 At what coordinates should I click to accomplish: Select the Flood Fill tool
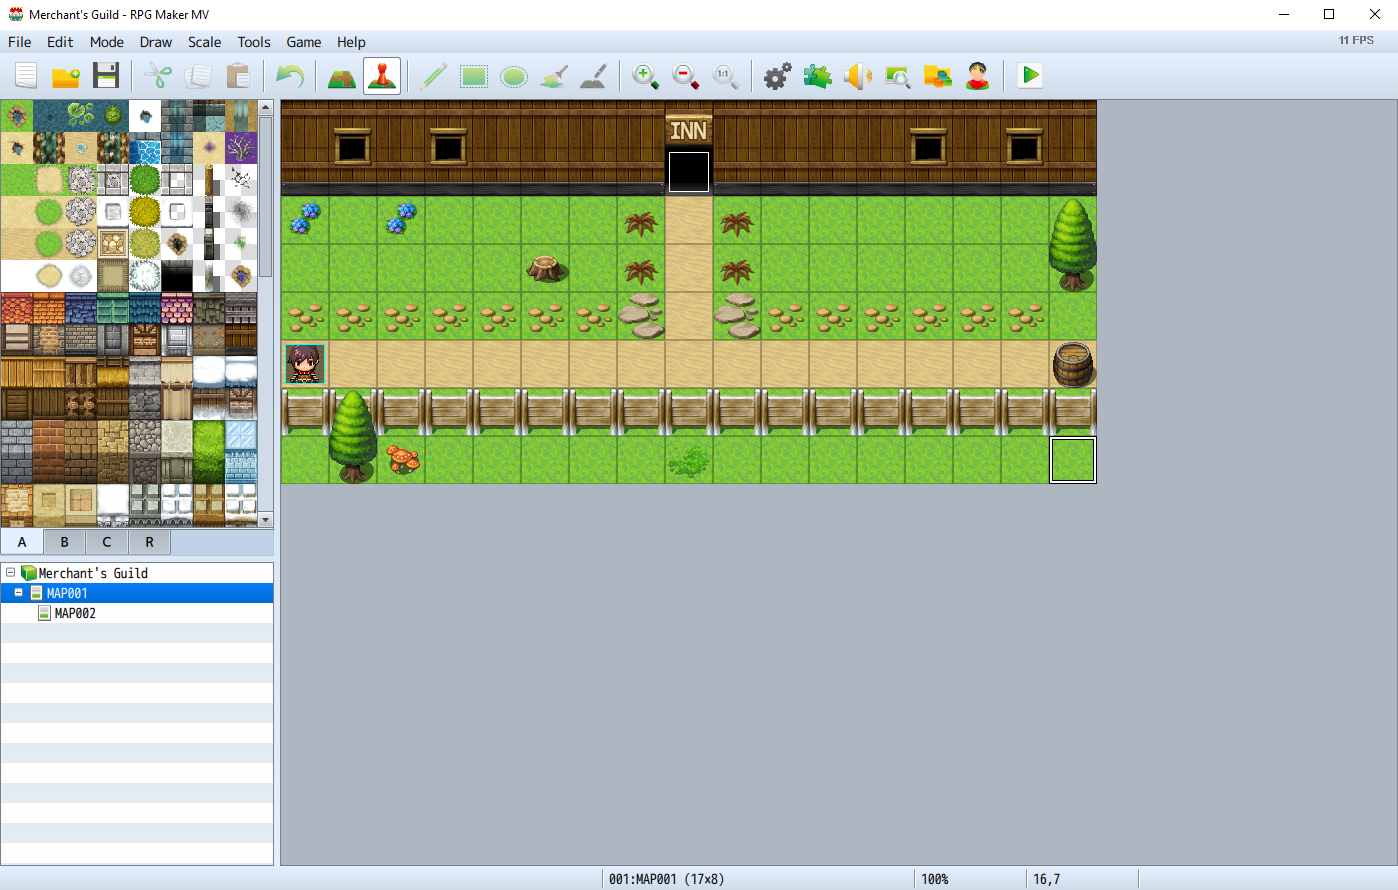click(554, 76)
